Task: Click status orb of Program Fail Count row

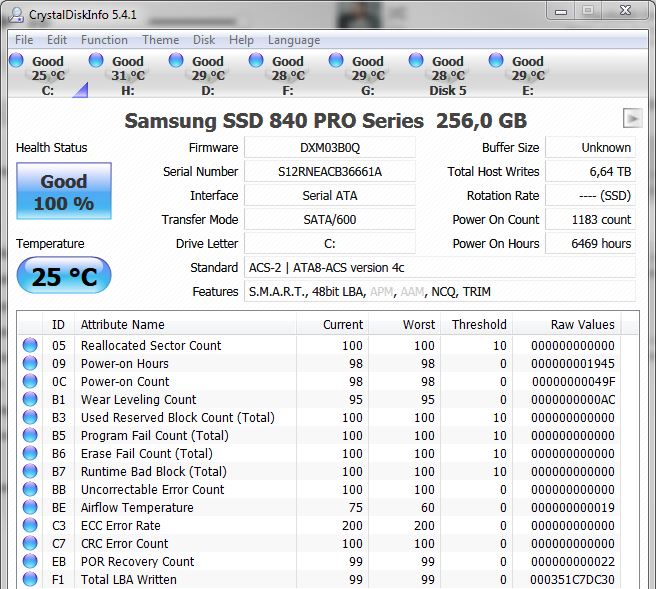Action: [x=30, y=435]
